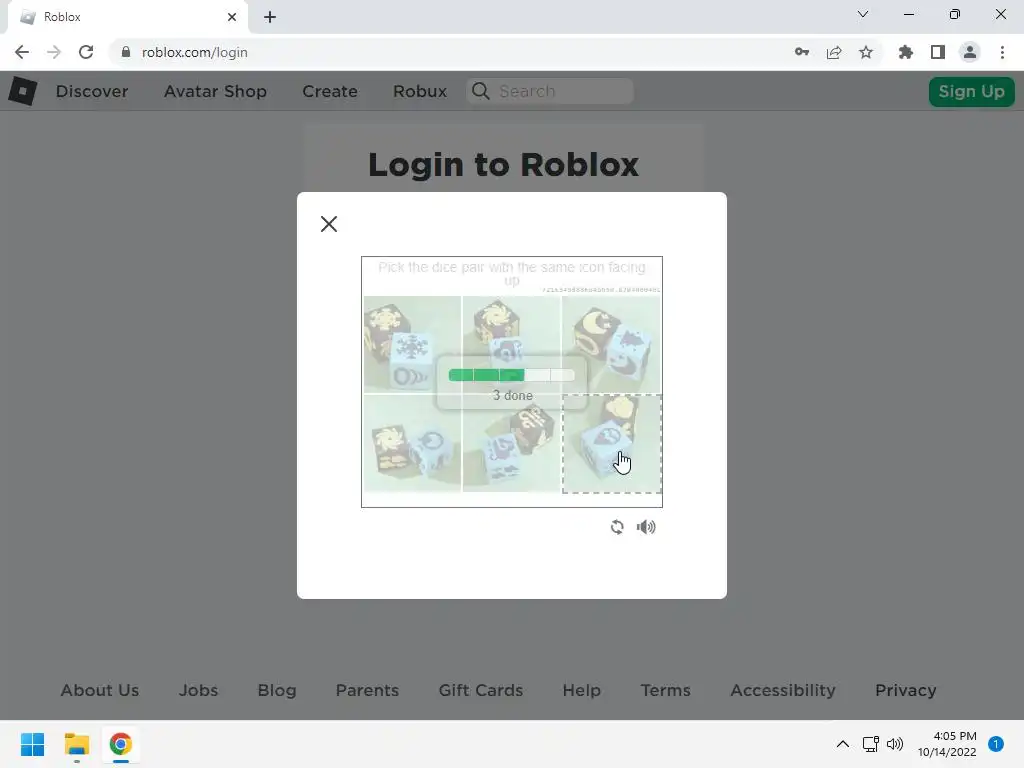1024x768 pixels.
Task: Select the dice image with the snowflake die
Action: 412,345
